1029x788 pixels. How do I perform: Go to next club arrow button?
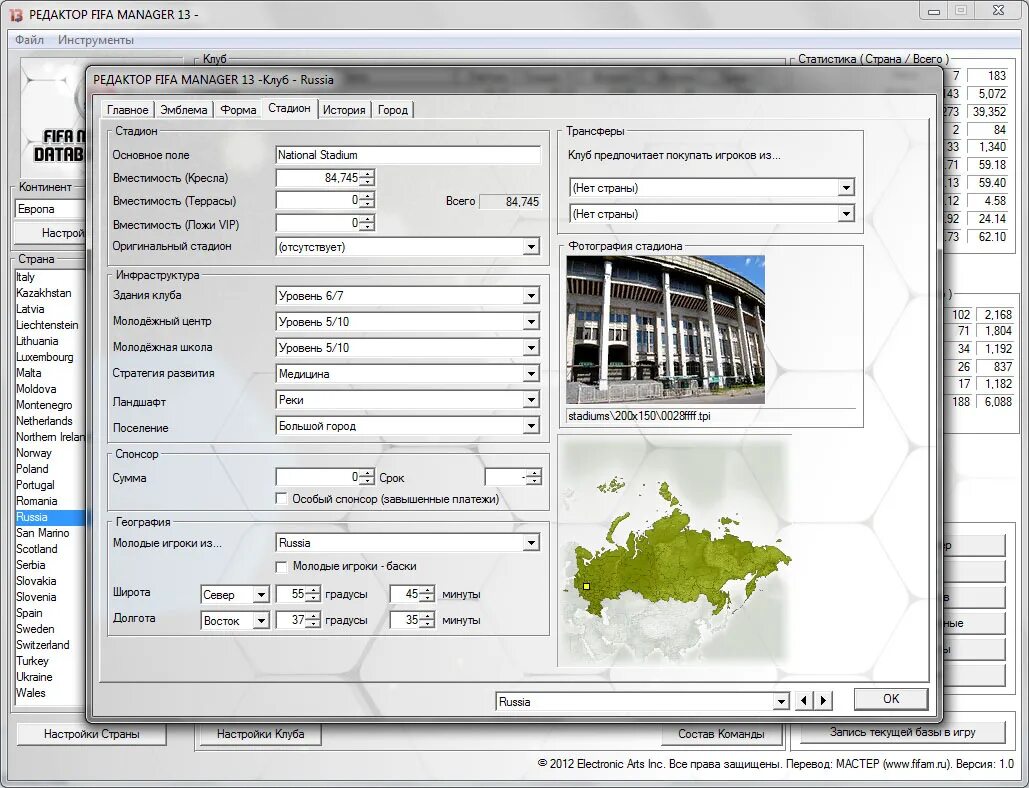point(823,701)
